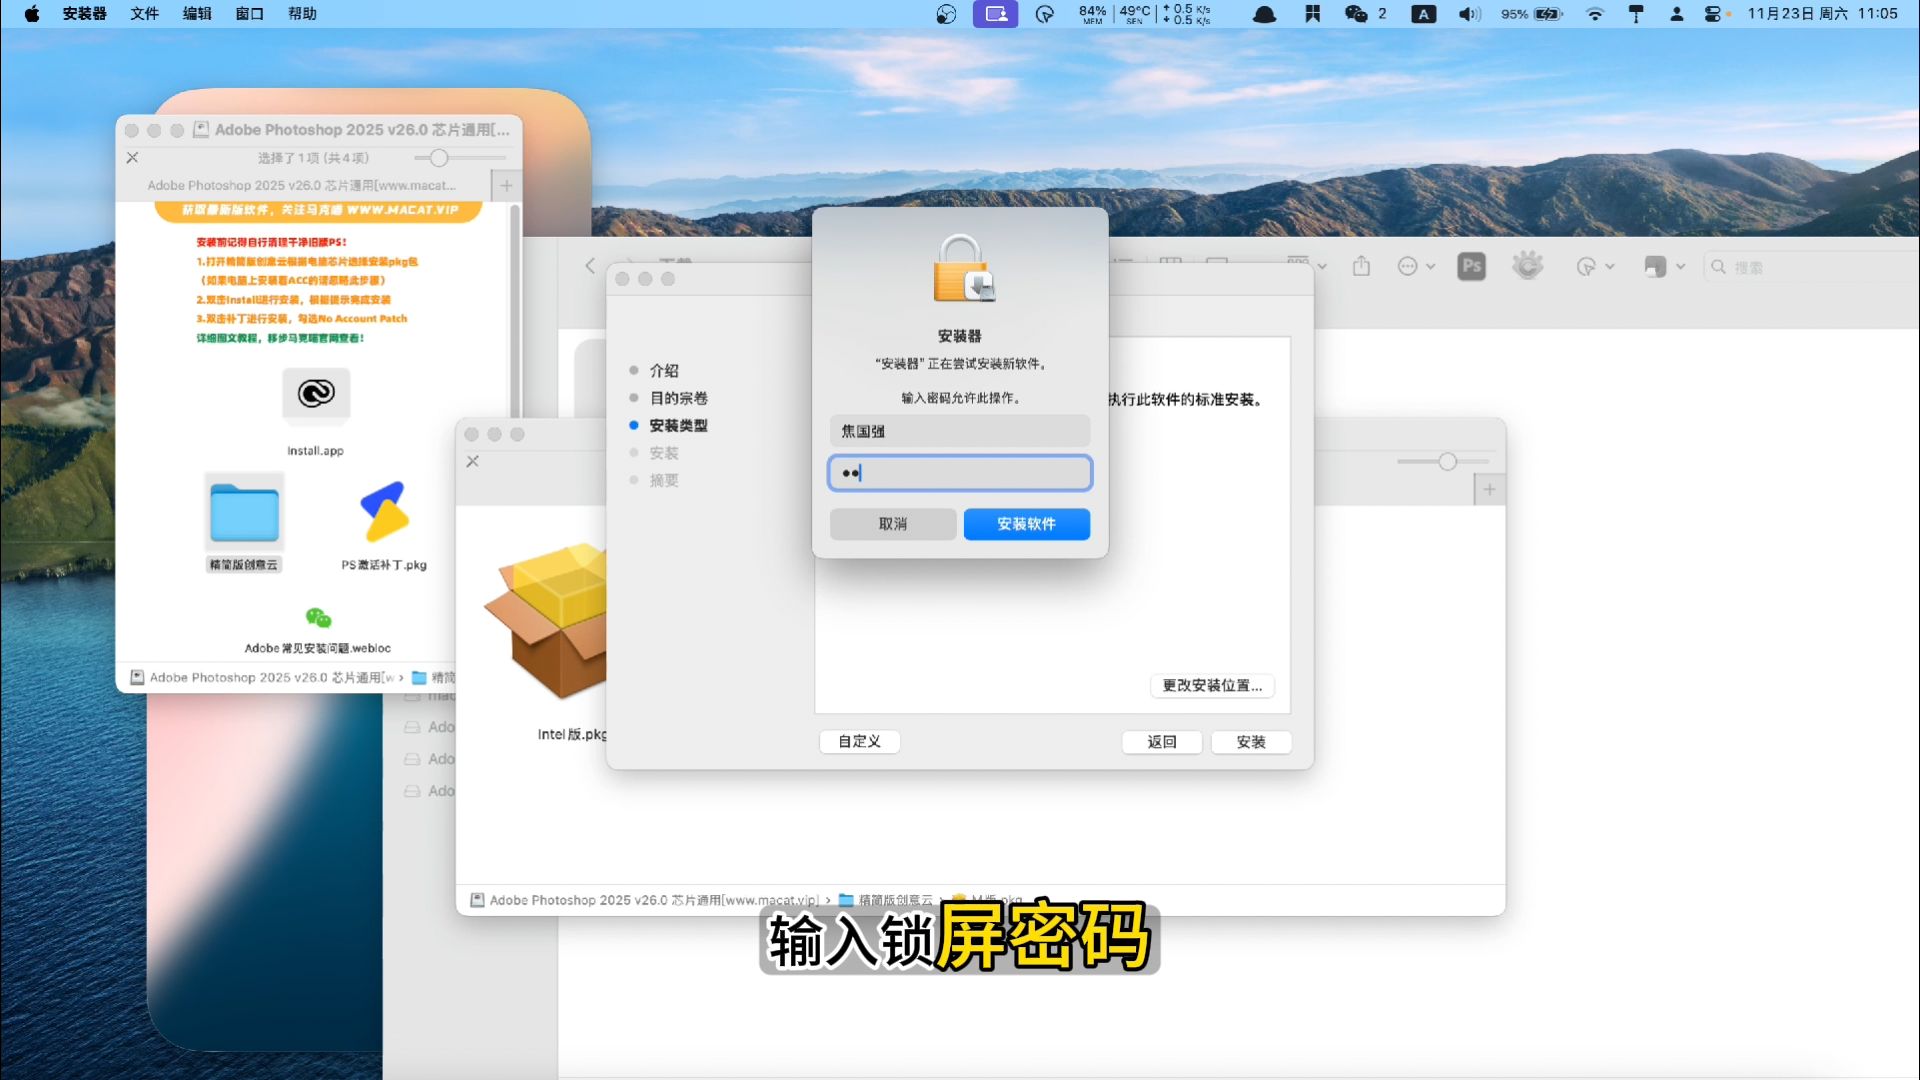Click the screen sharing icon highlighted in menu bar
Viewport: 1920px width, 1080px height.
pyautogui.click(x=995, y=14)
